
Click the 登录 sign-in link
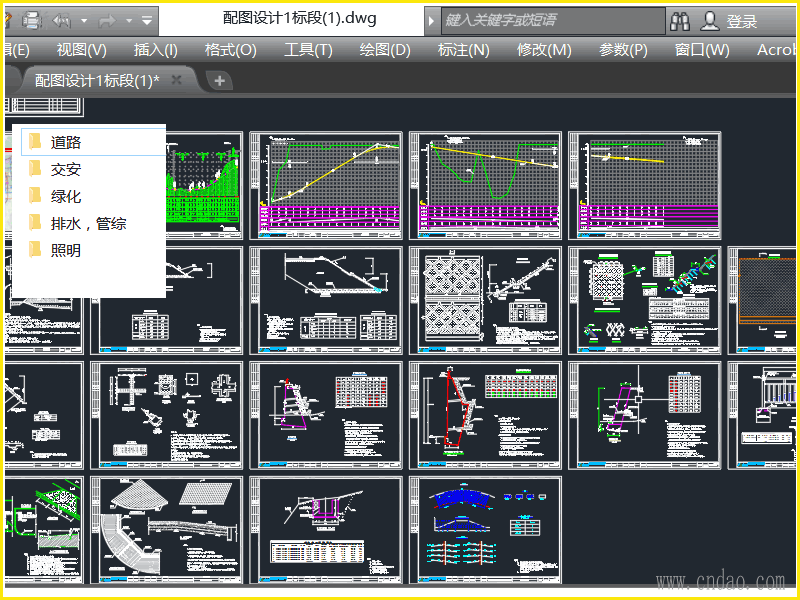[x=741, y=21]
